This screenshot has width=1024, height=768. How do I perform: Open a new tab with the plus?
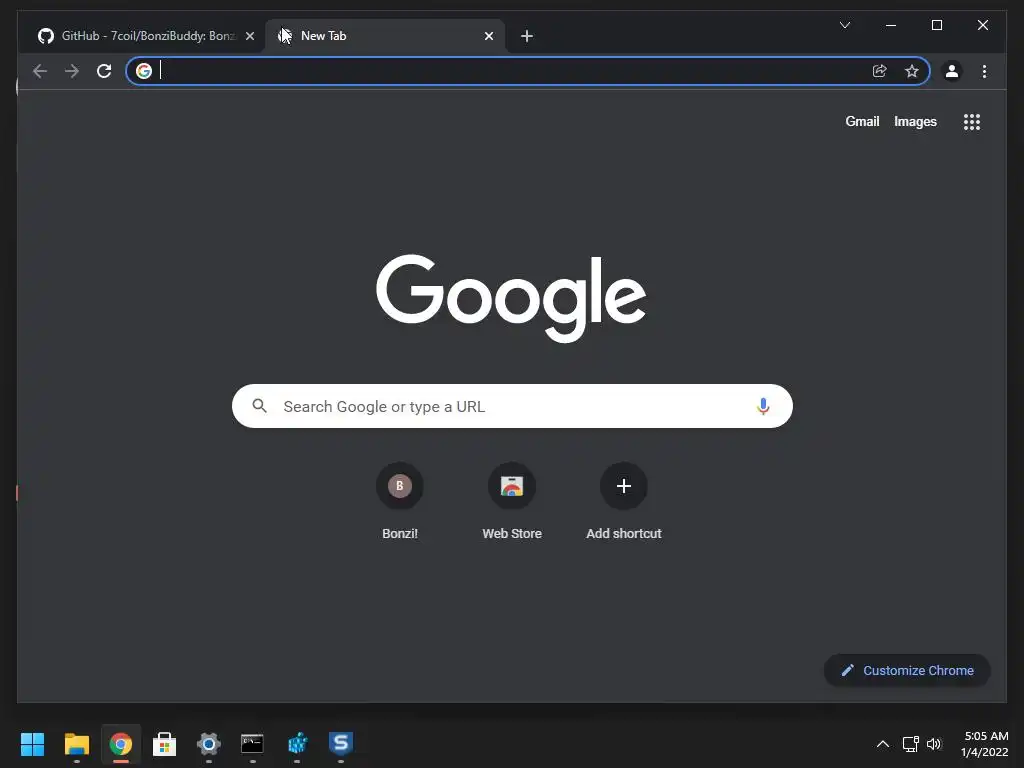coord(527,37)
